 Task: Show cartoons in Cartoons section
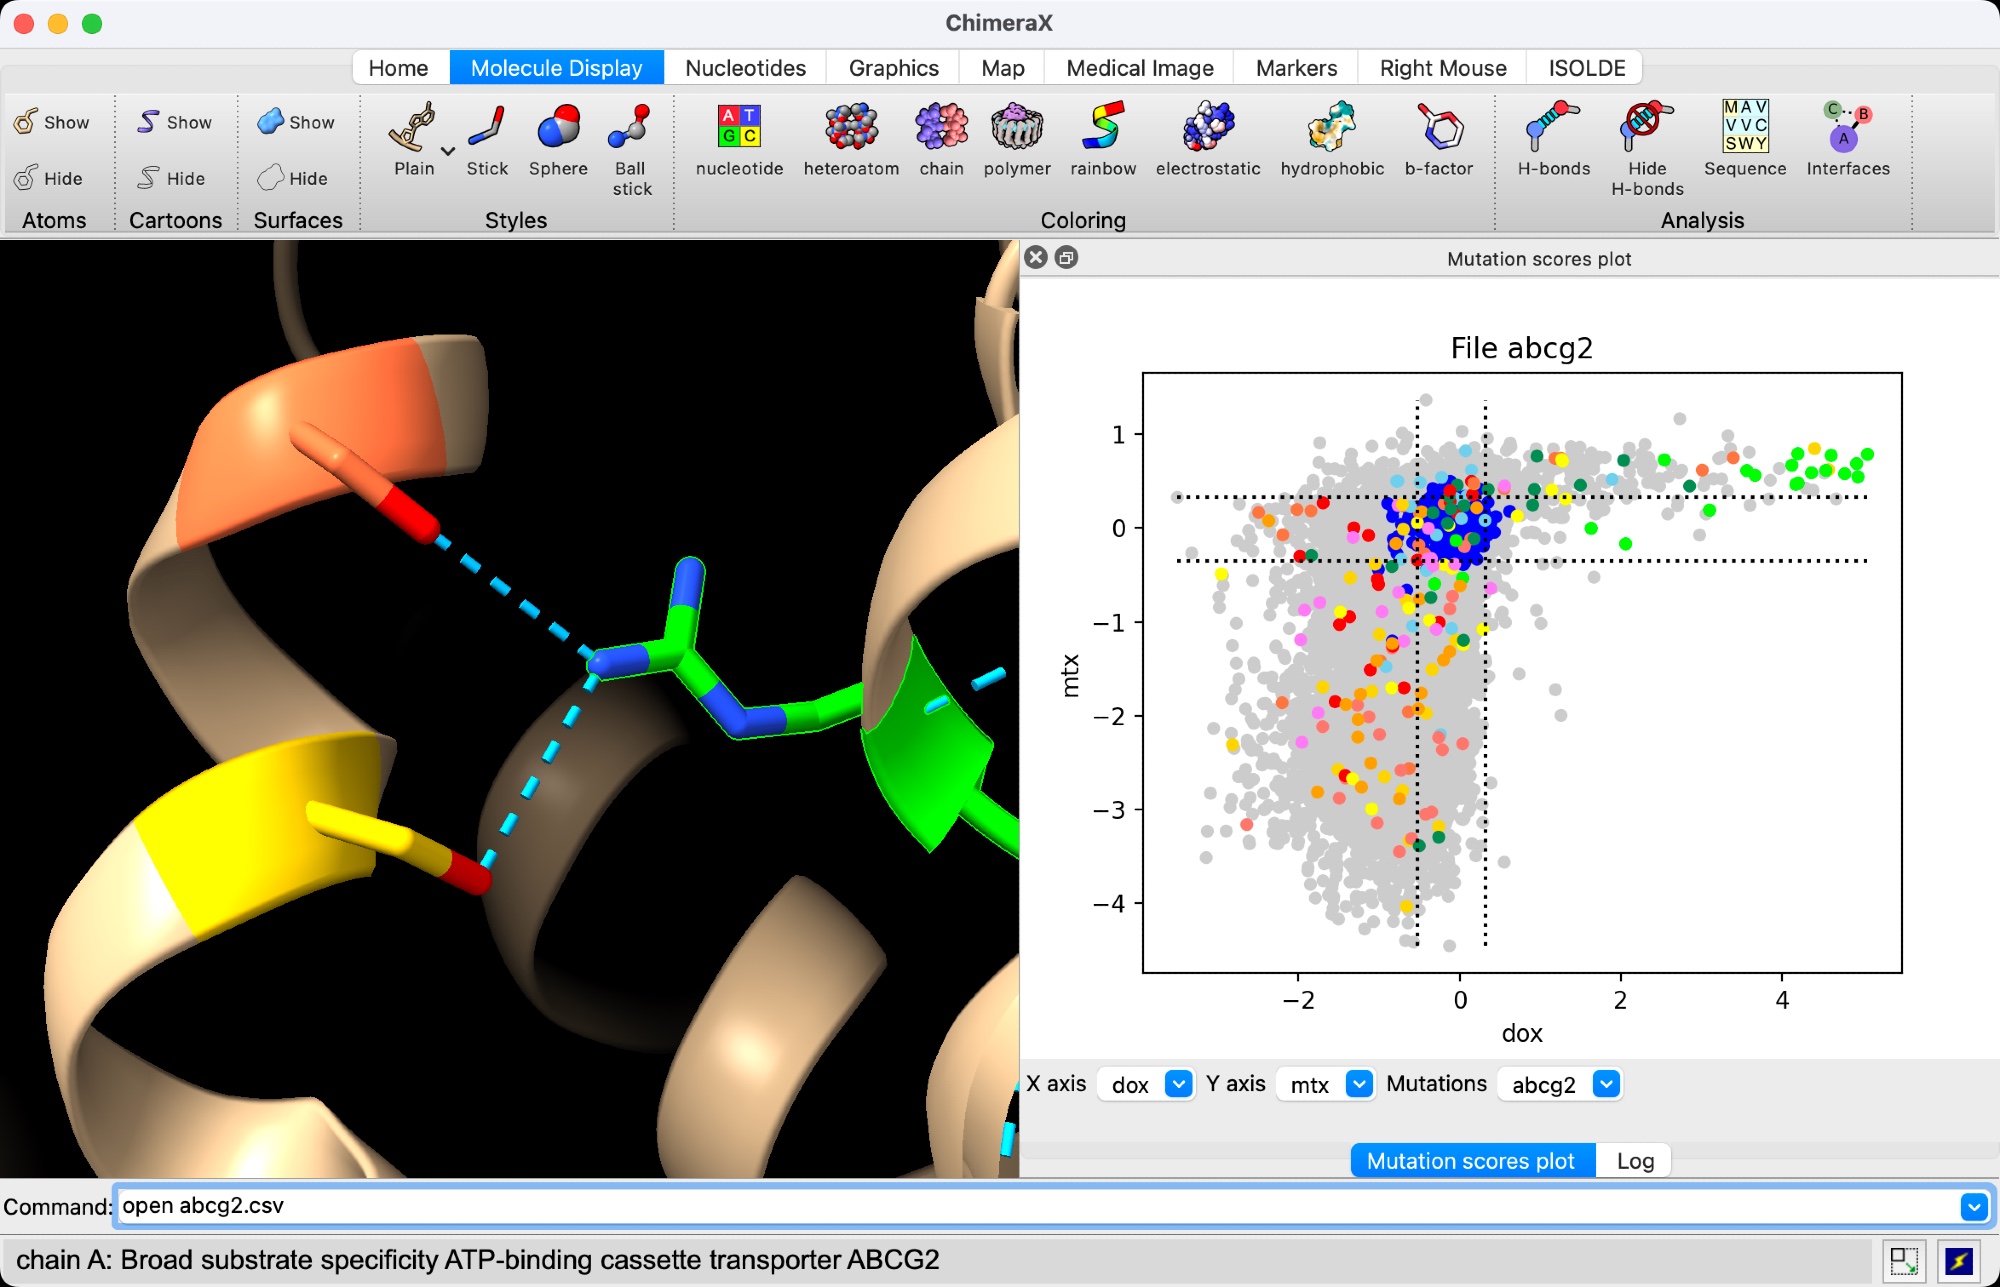pyautogui.click(x=175, y=122)
